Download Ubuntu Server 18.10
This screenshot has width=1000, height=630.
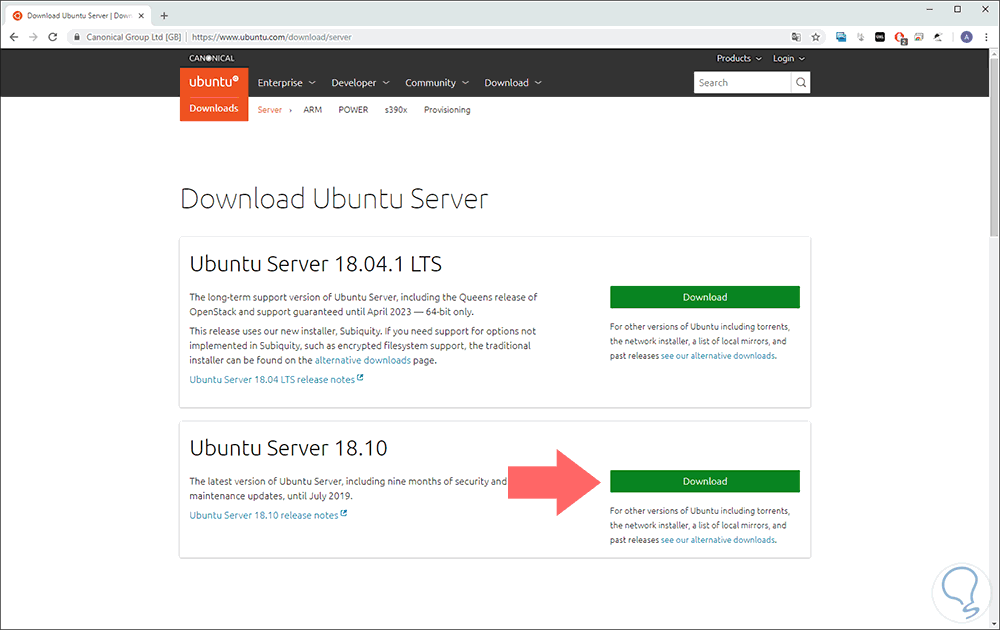705,481
